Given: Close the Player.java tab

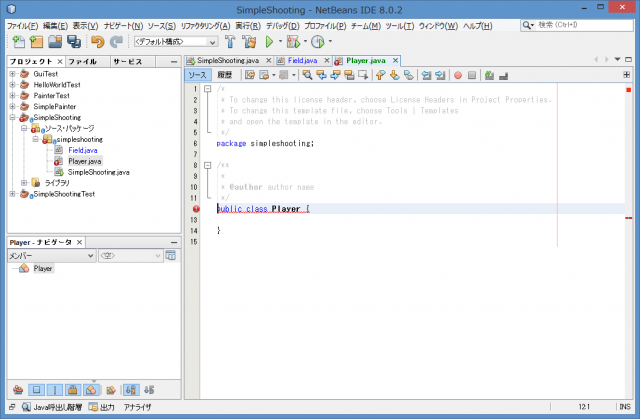Looking at the screenshot, I should [x=395, y=60].
